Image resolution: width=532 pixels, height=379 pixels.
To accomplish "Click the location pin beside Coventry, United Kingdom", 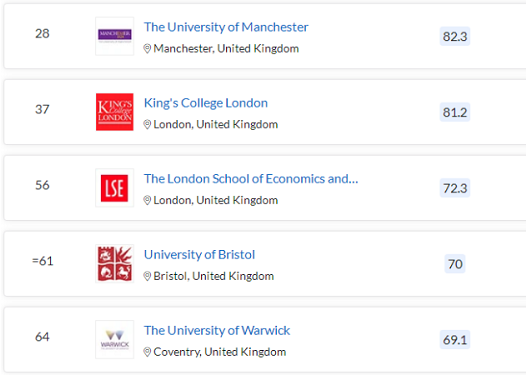I will pyautogui.click(x=147, y=352).
